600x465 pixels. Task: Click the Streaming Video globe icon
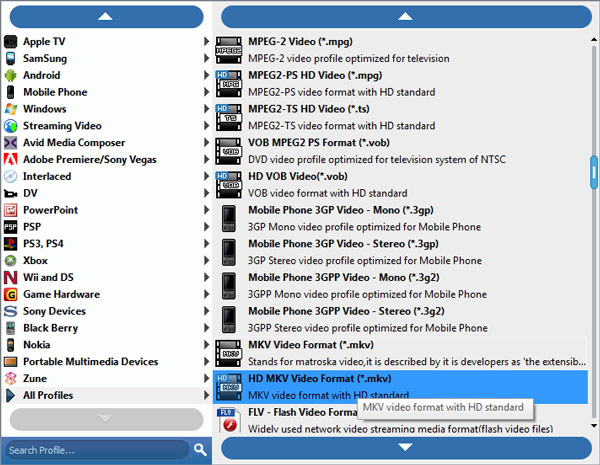click(10, 126)
